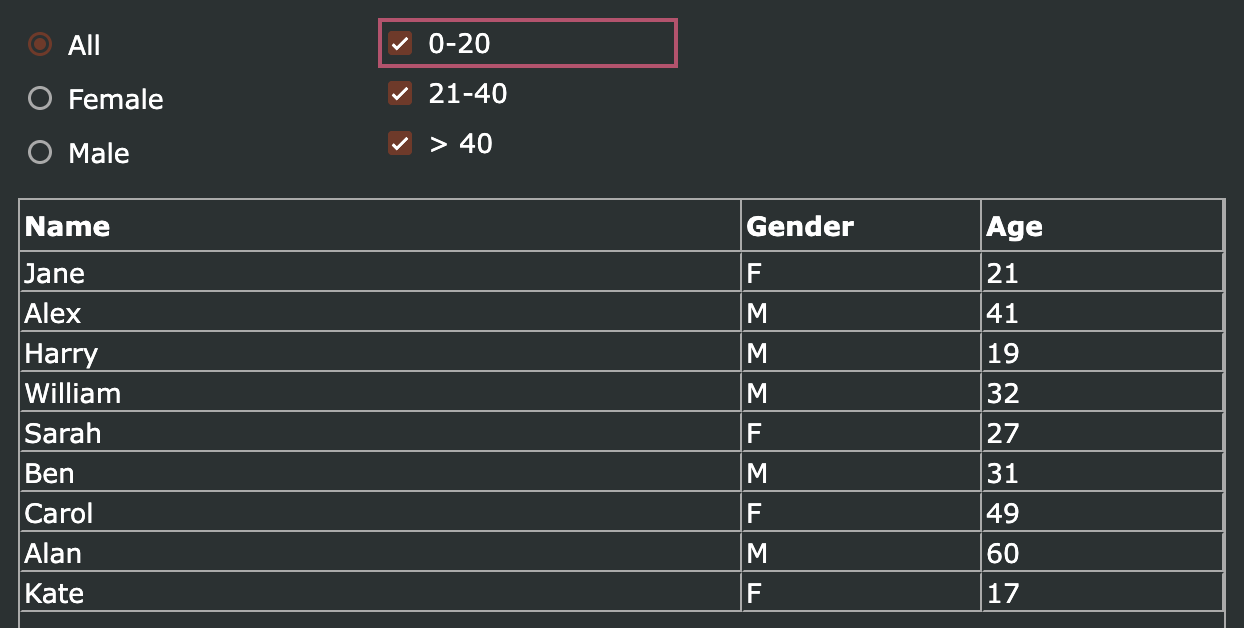
Task: Uncheck the 0-20 age checkbox
Action: point(400,43)
